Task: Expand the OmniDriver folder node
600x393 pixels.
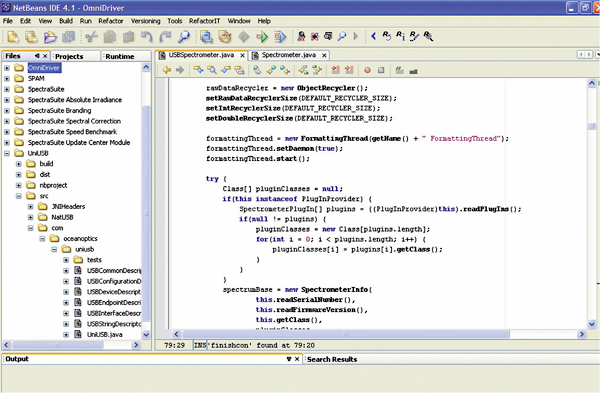Action: pyautogui.click(x=7, y=68)
